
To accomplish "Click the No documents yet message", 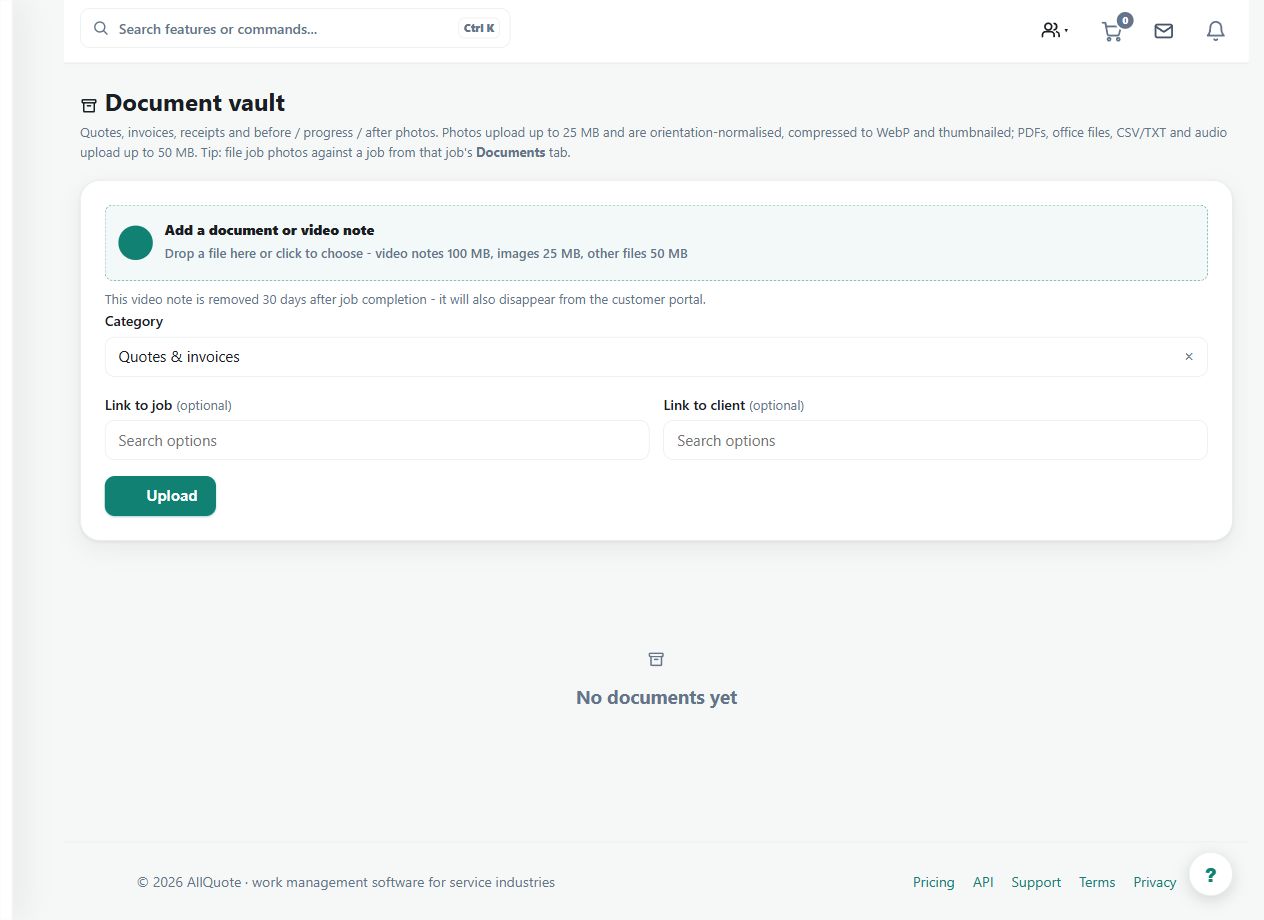I will tap(656, 697).
